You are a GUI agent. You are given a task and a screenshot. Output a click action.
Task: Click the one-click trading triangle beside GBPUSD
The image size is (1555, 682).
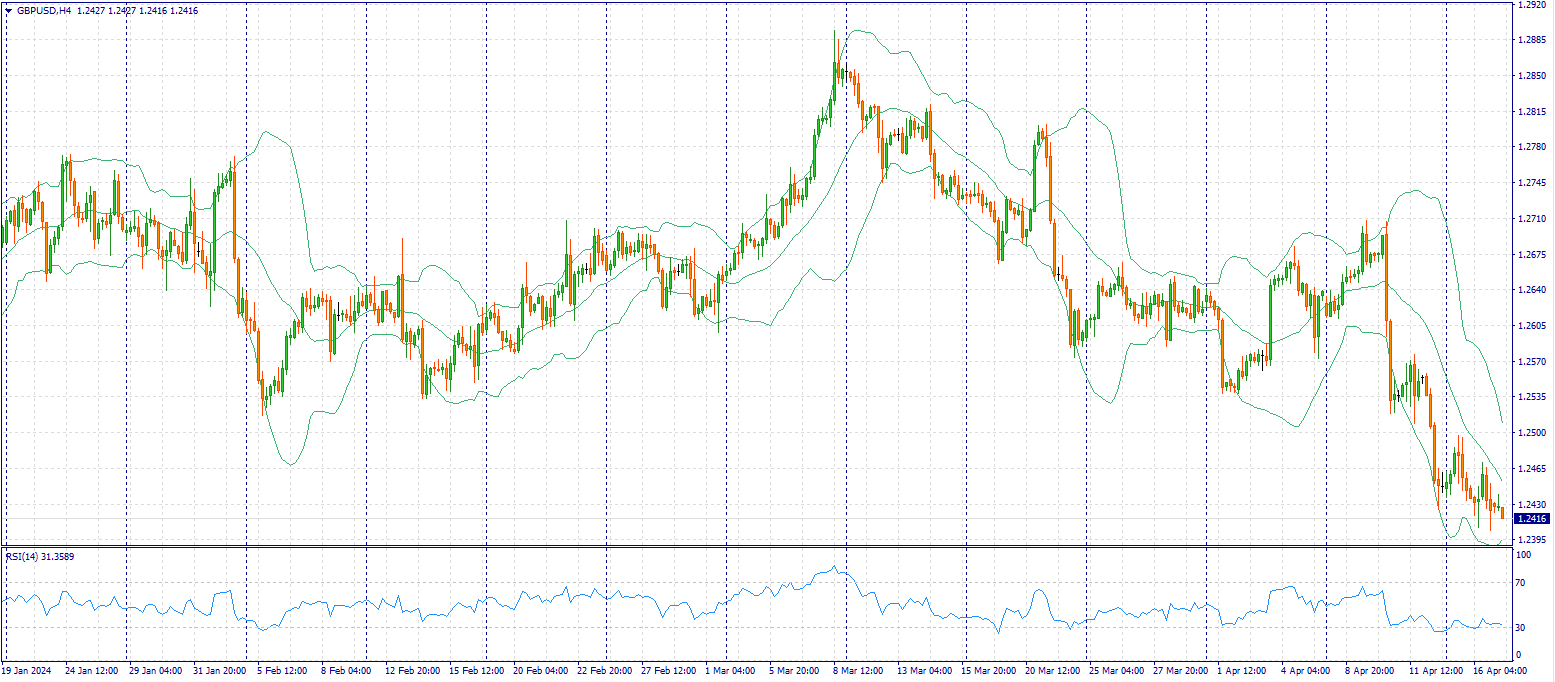(x=8, y=10)
